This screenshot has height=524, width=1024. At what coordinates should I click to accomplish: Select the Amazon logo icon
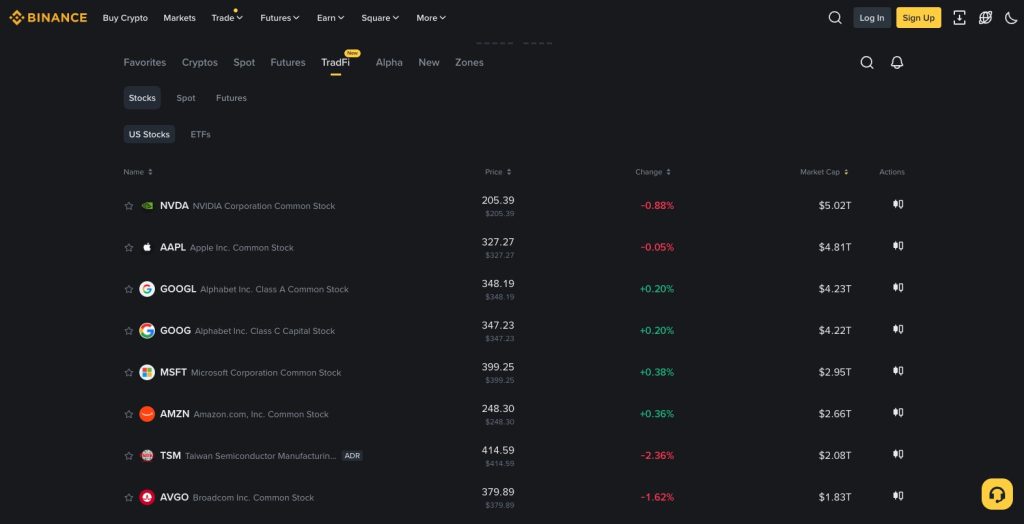click(147, 414)
